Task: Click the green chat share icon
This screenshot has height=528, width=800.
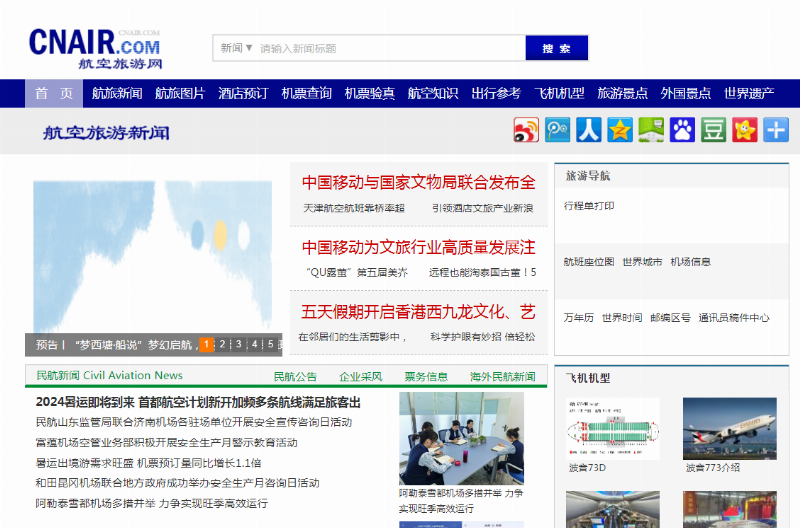Action: click(651, 130)
